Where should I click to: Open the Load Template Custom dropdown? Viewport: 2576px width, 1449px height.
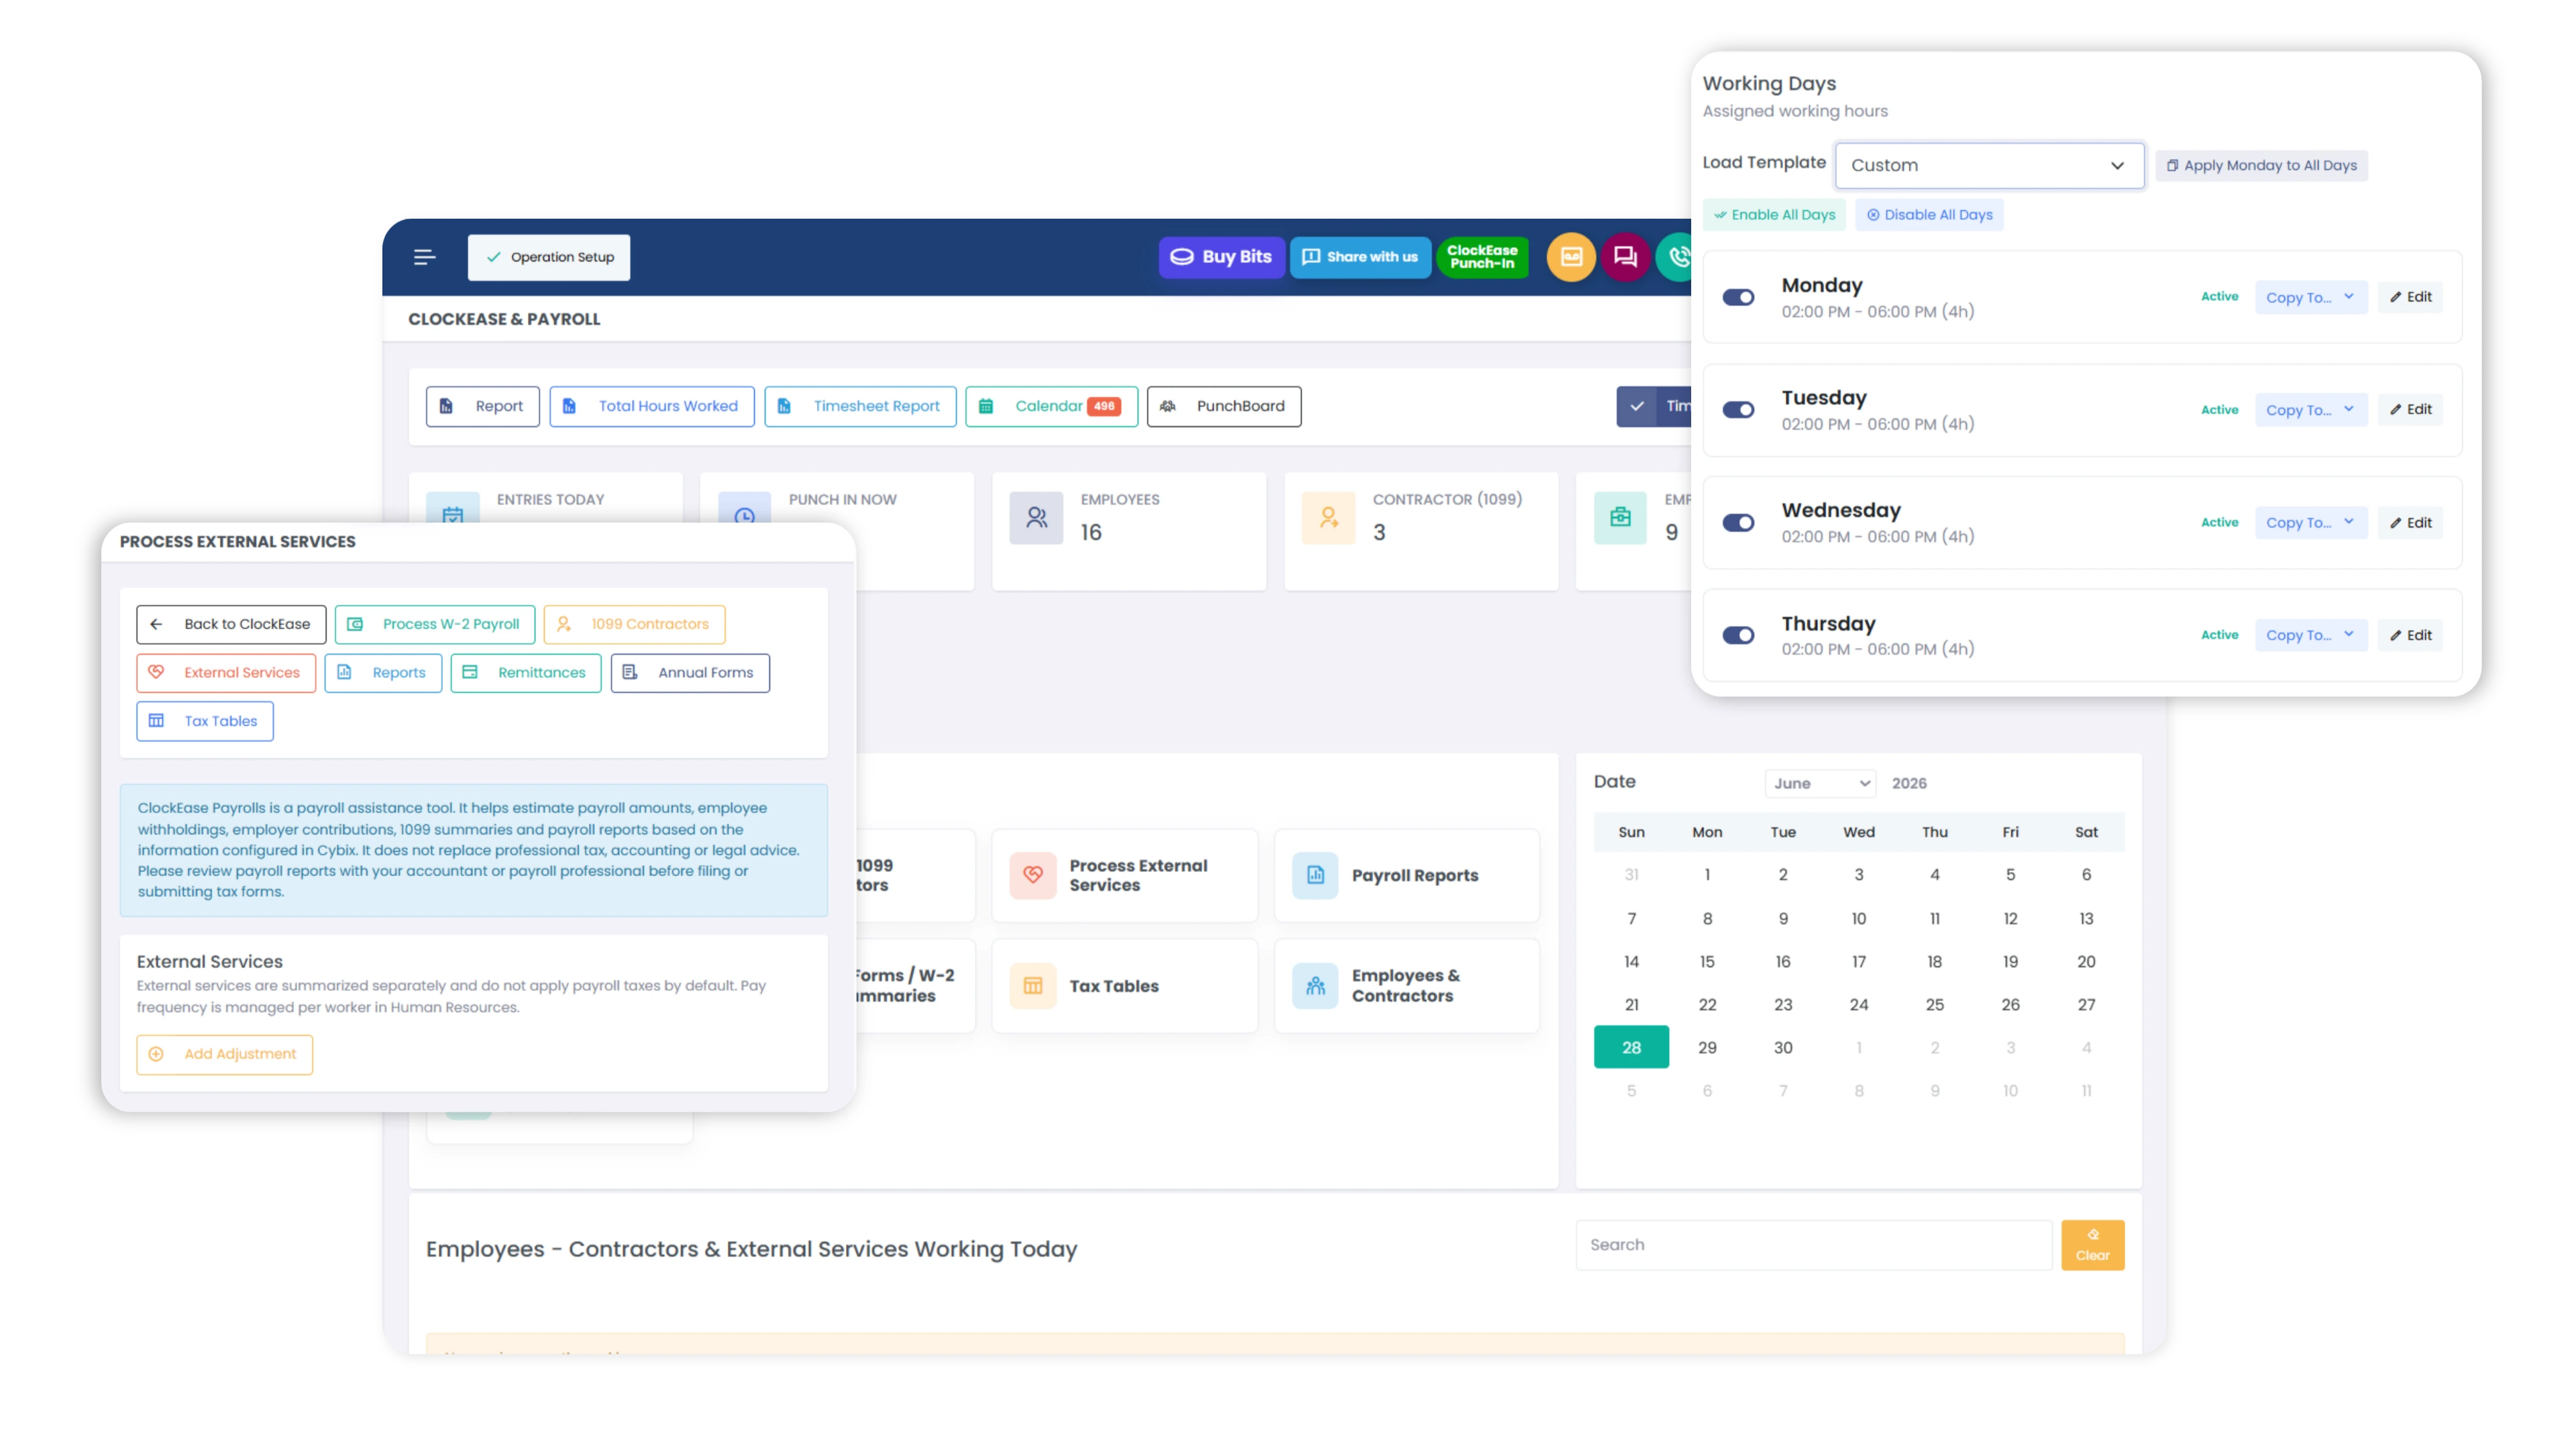[1989, 165]
